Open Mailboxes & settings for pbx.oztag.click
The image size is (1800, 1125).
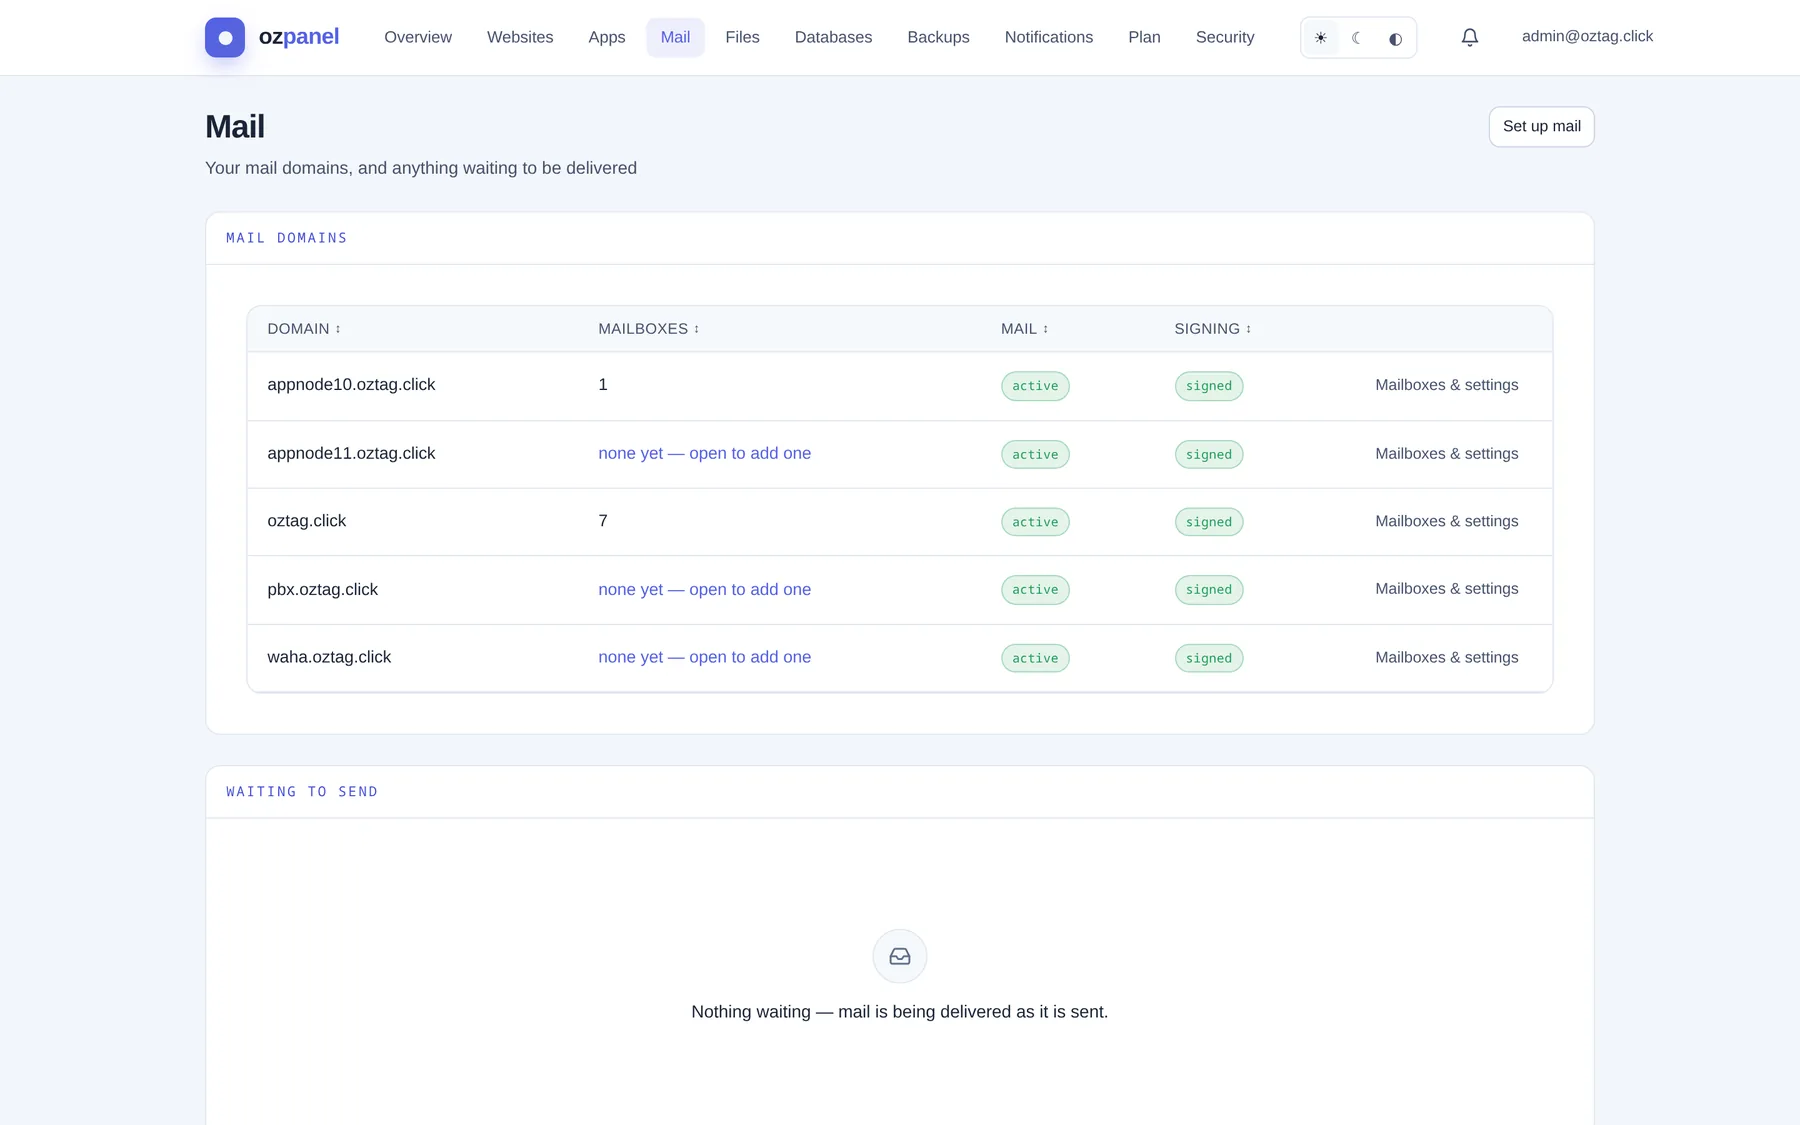click(x=1446, y=589)
